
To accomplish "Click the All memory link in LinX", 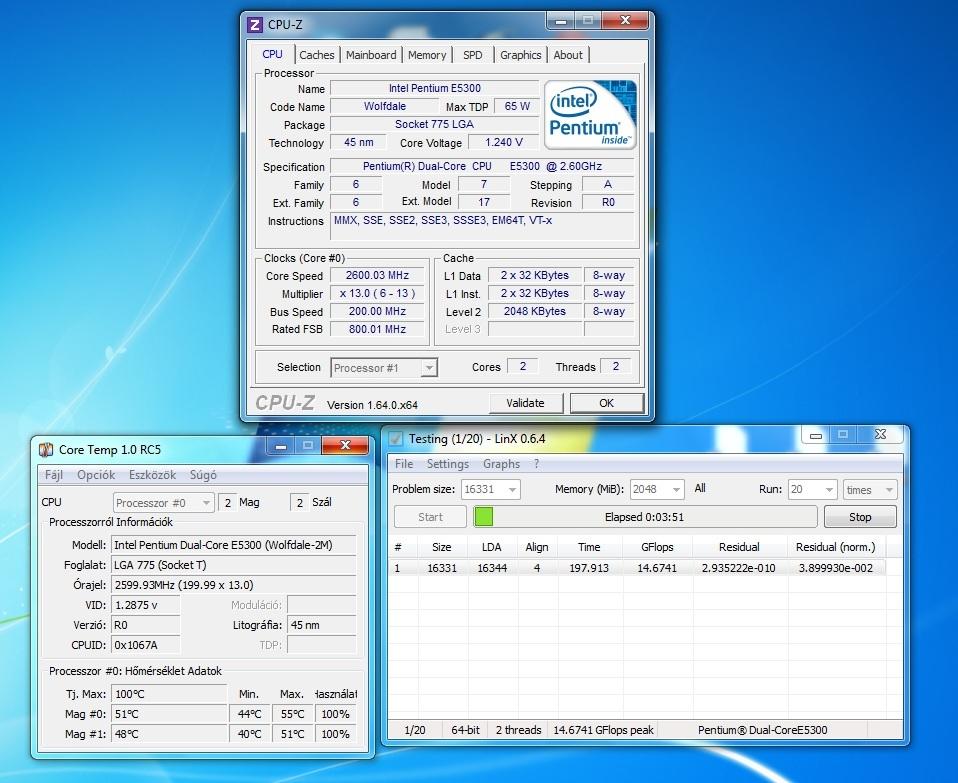I will (700, 489).
